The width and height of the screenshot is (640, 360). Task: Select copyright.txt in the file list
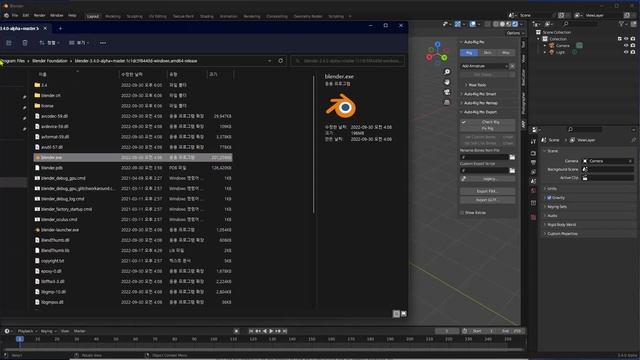coord(133,261)
